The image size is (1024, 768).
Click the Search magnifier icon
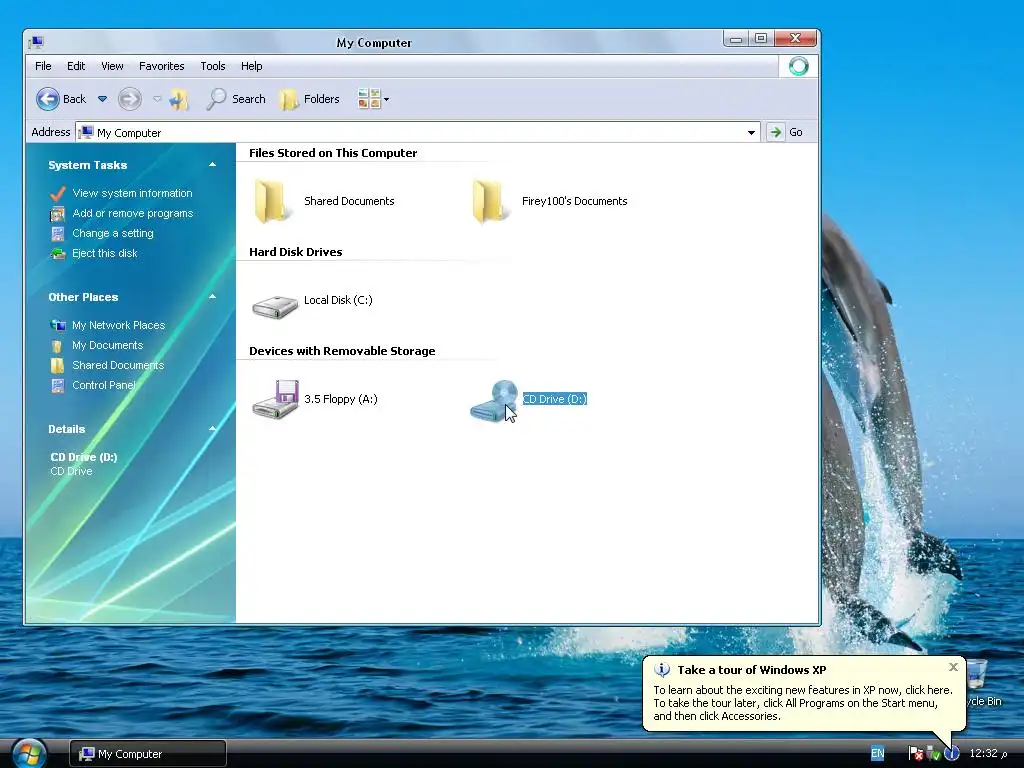(x=216, y=99)
